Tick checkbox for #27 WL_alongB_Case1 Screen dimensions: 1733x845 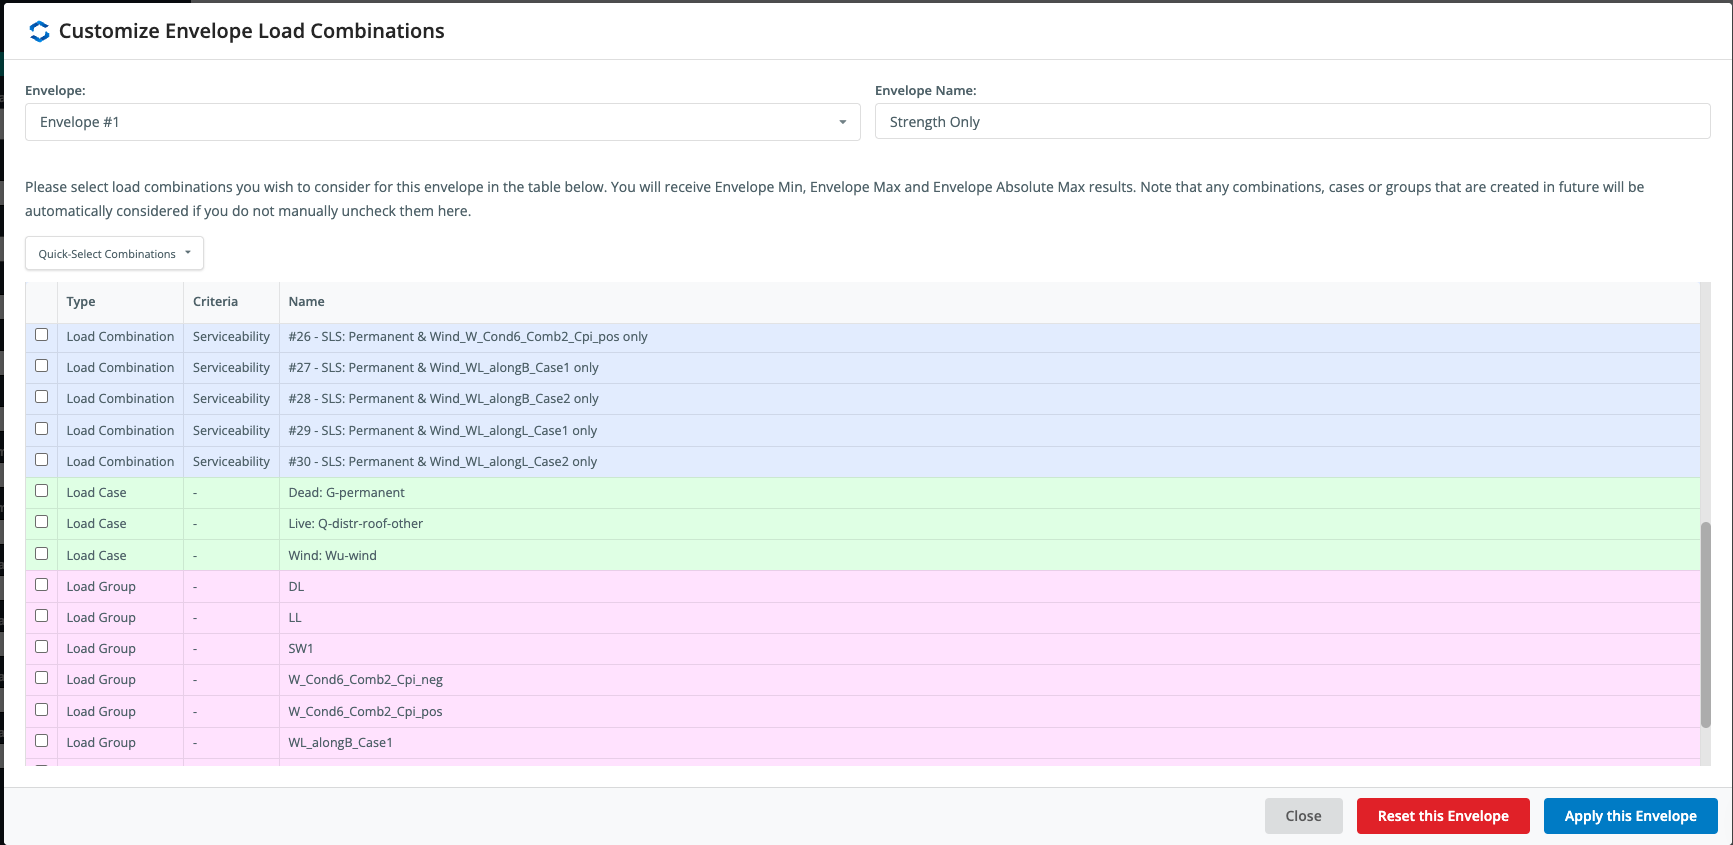click(x=42, y=366)
